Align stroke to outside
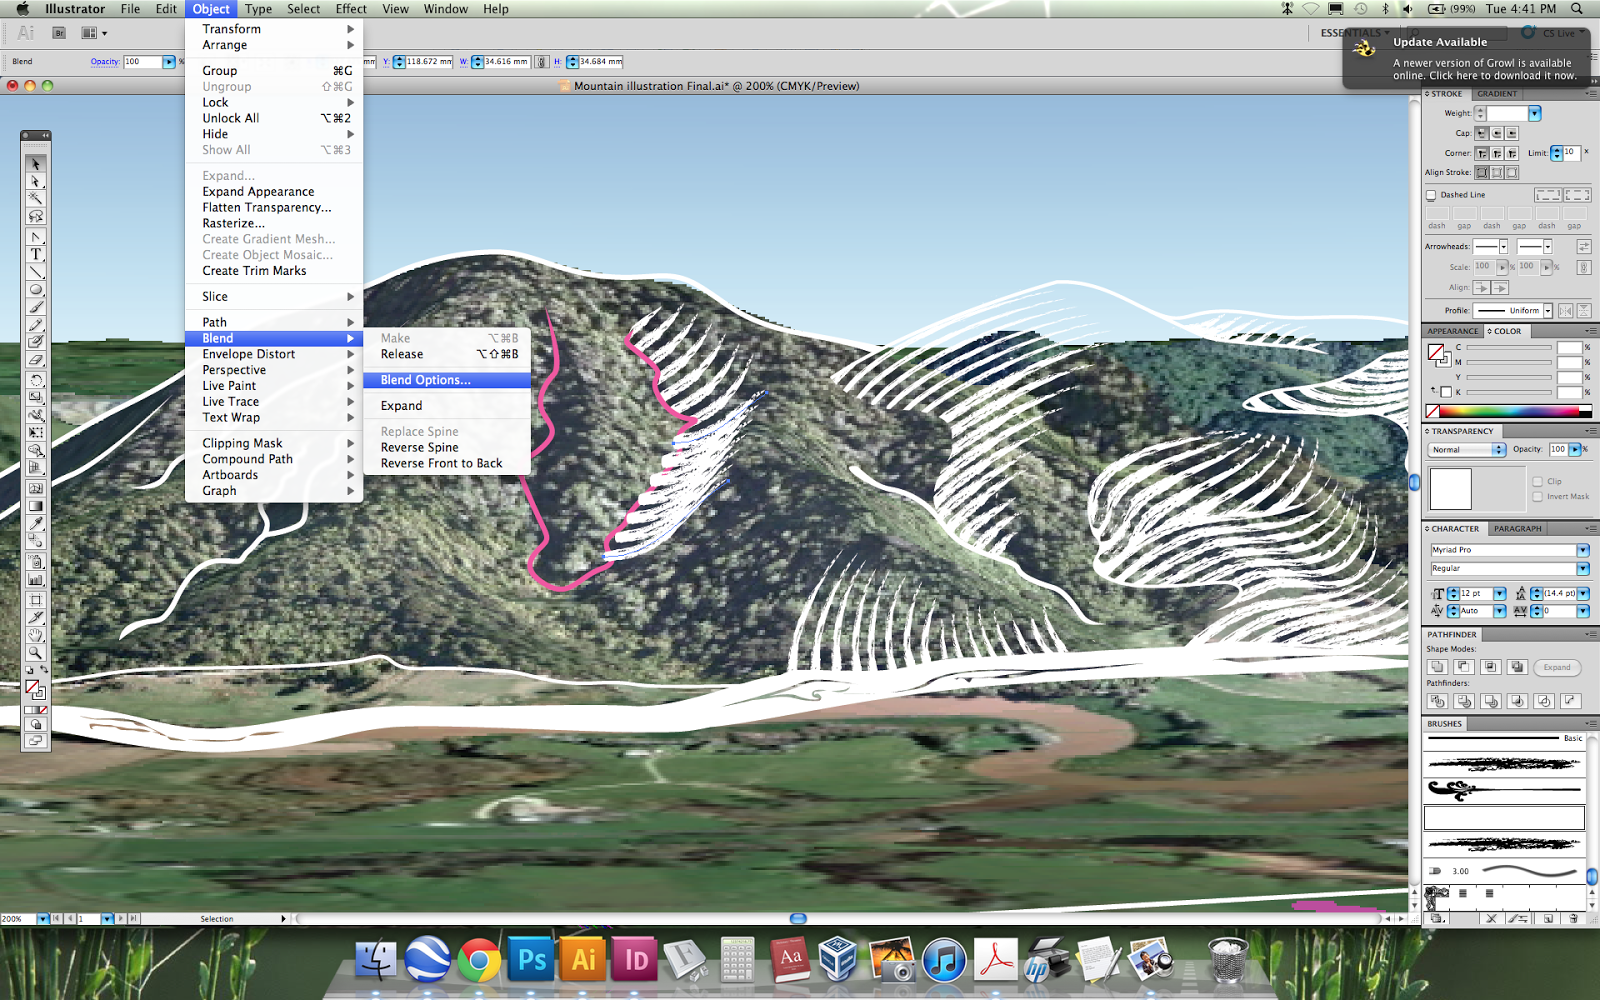The width and height of the screenshot is (1600, 1000). [1512, 172]
